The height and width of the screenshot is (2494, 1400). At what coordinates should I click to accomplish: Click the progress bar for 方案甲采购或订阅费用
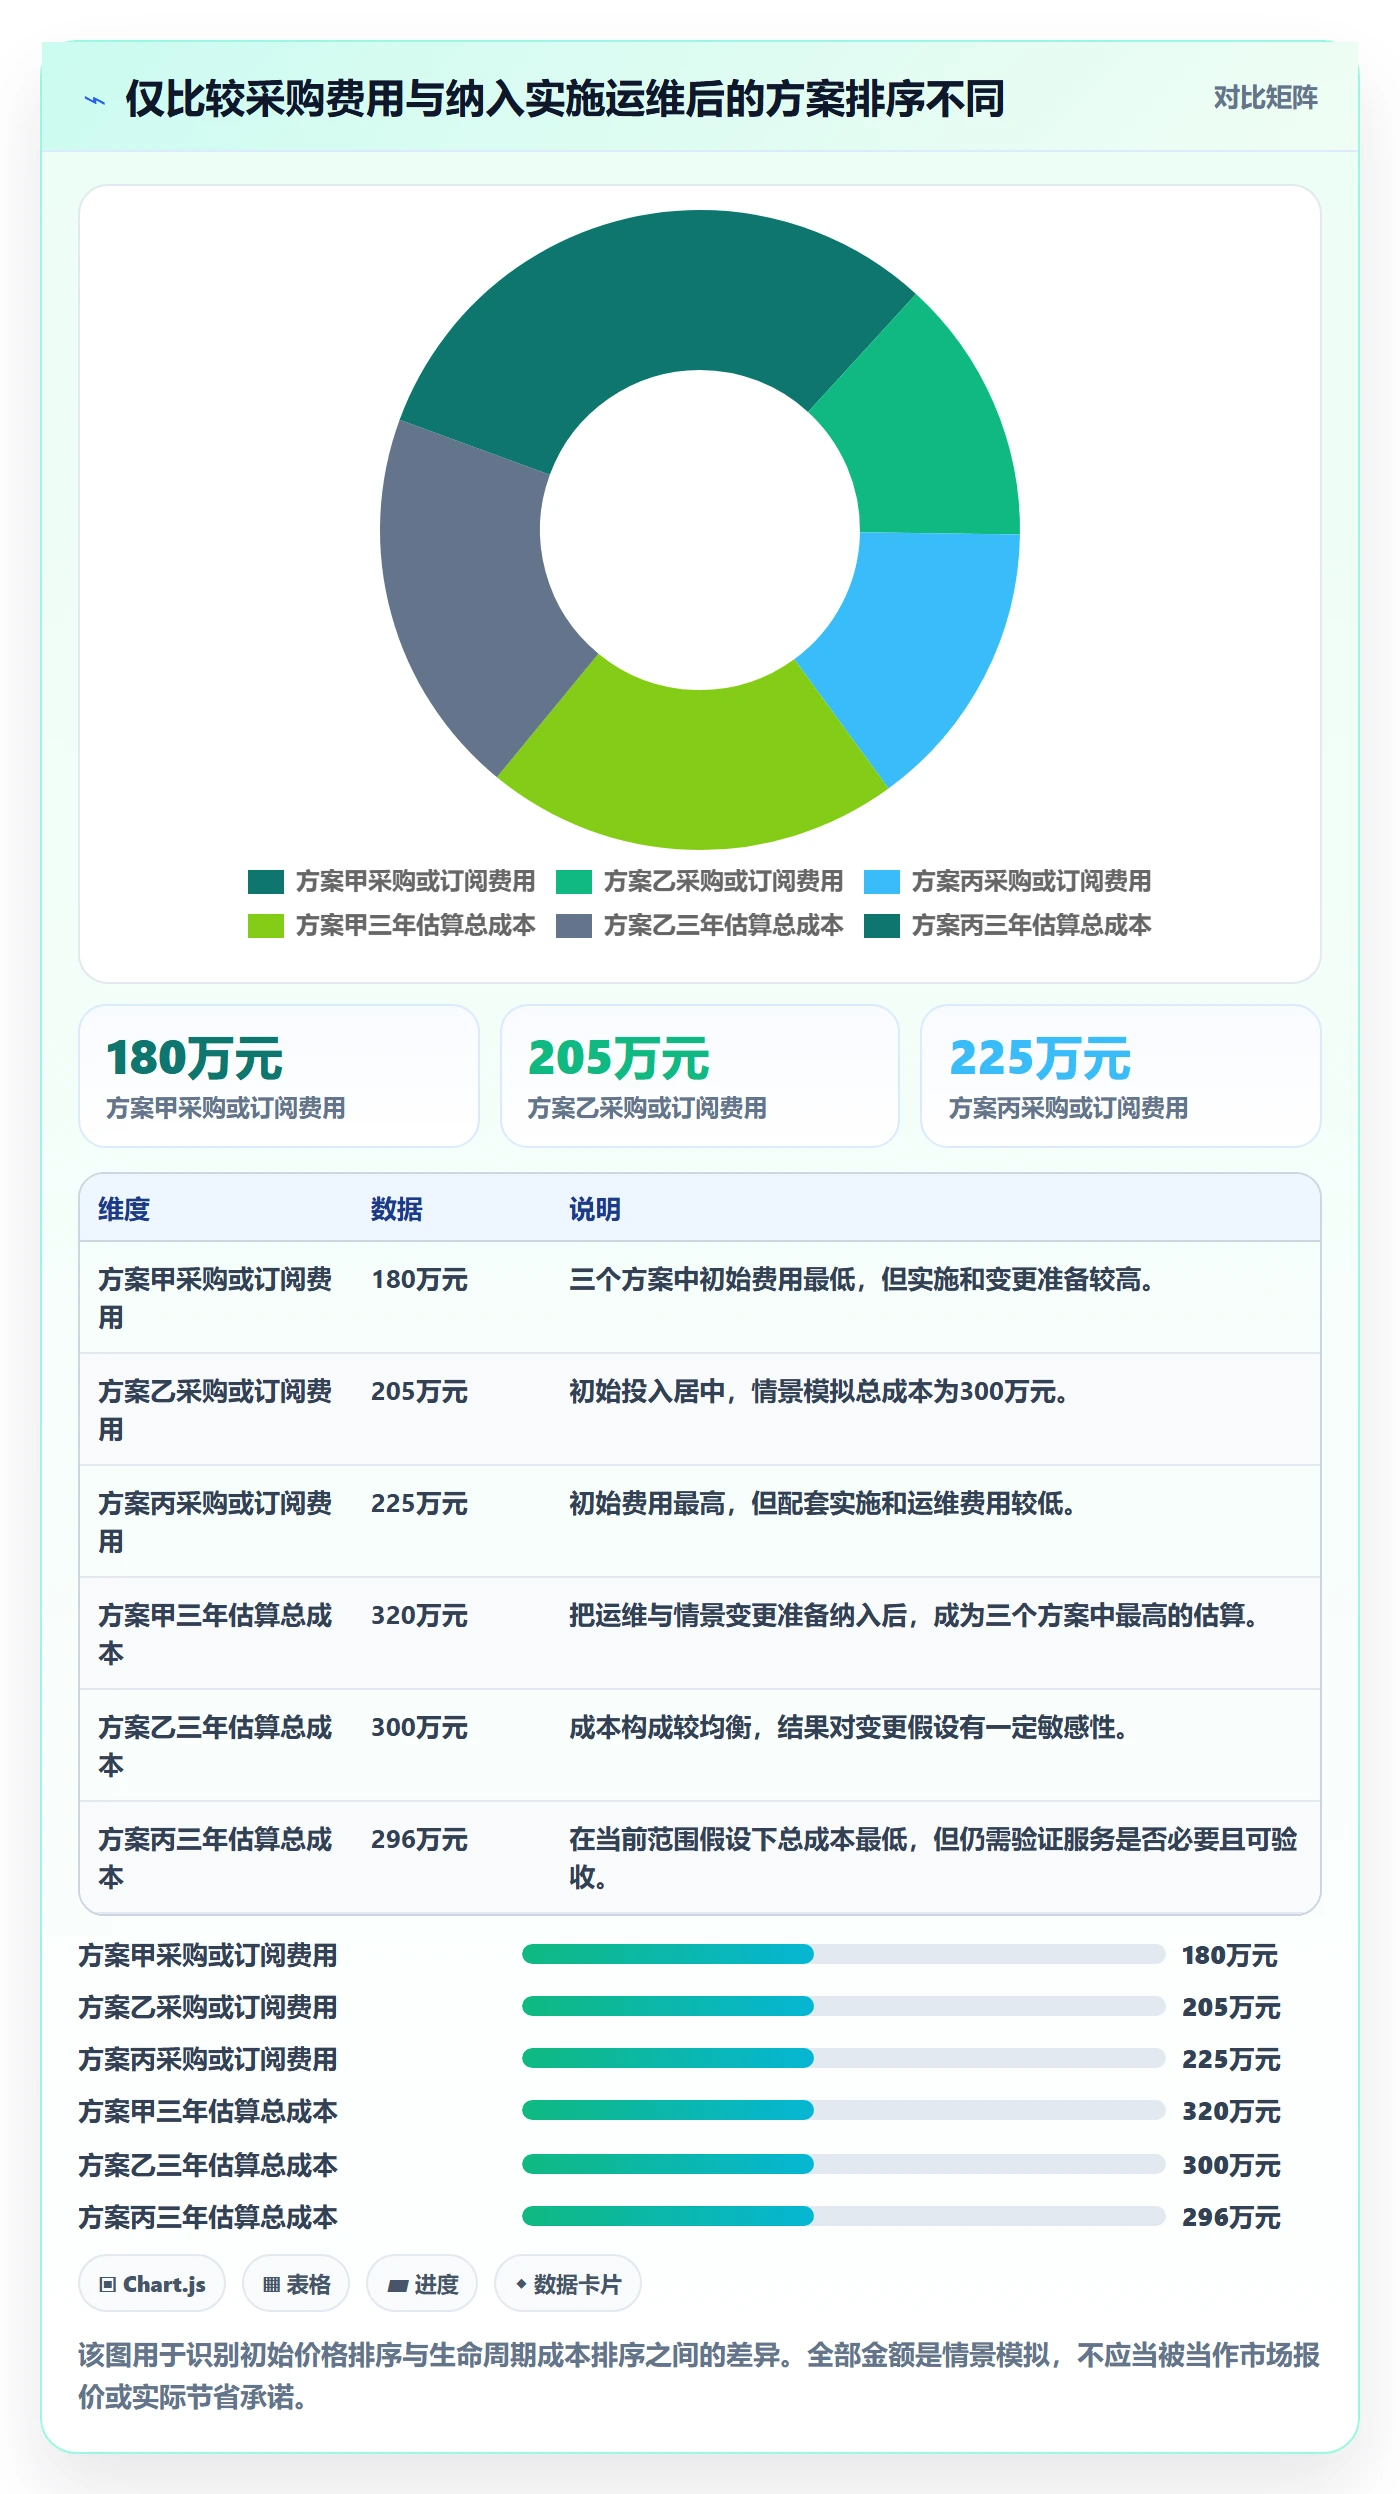[844, 1954]
